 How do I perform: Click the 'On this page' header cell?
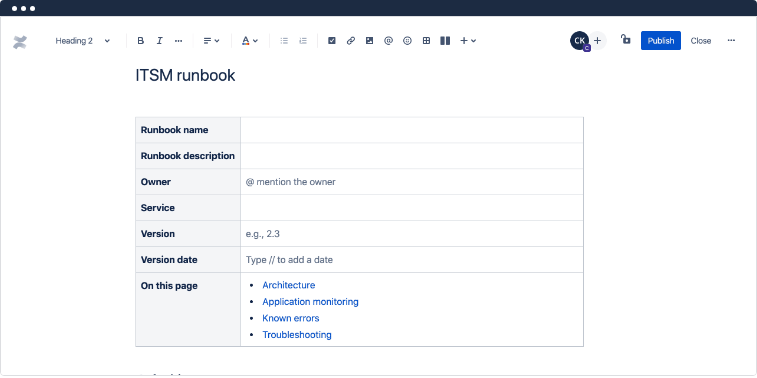tap(188, 309)
